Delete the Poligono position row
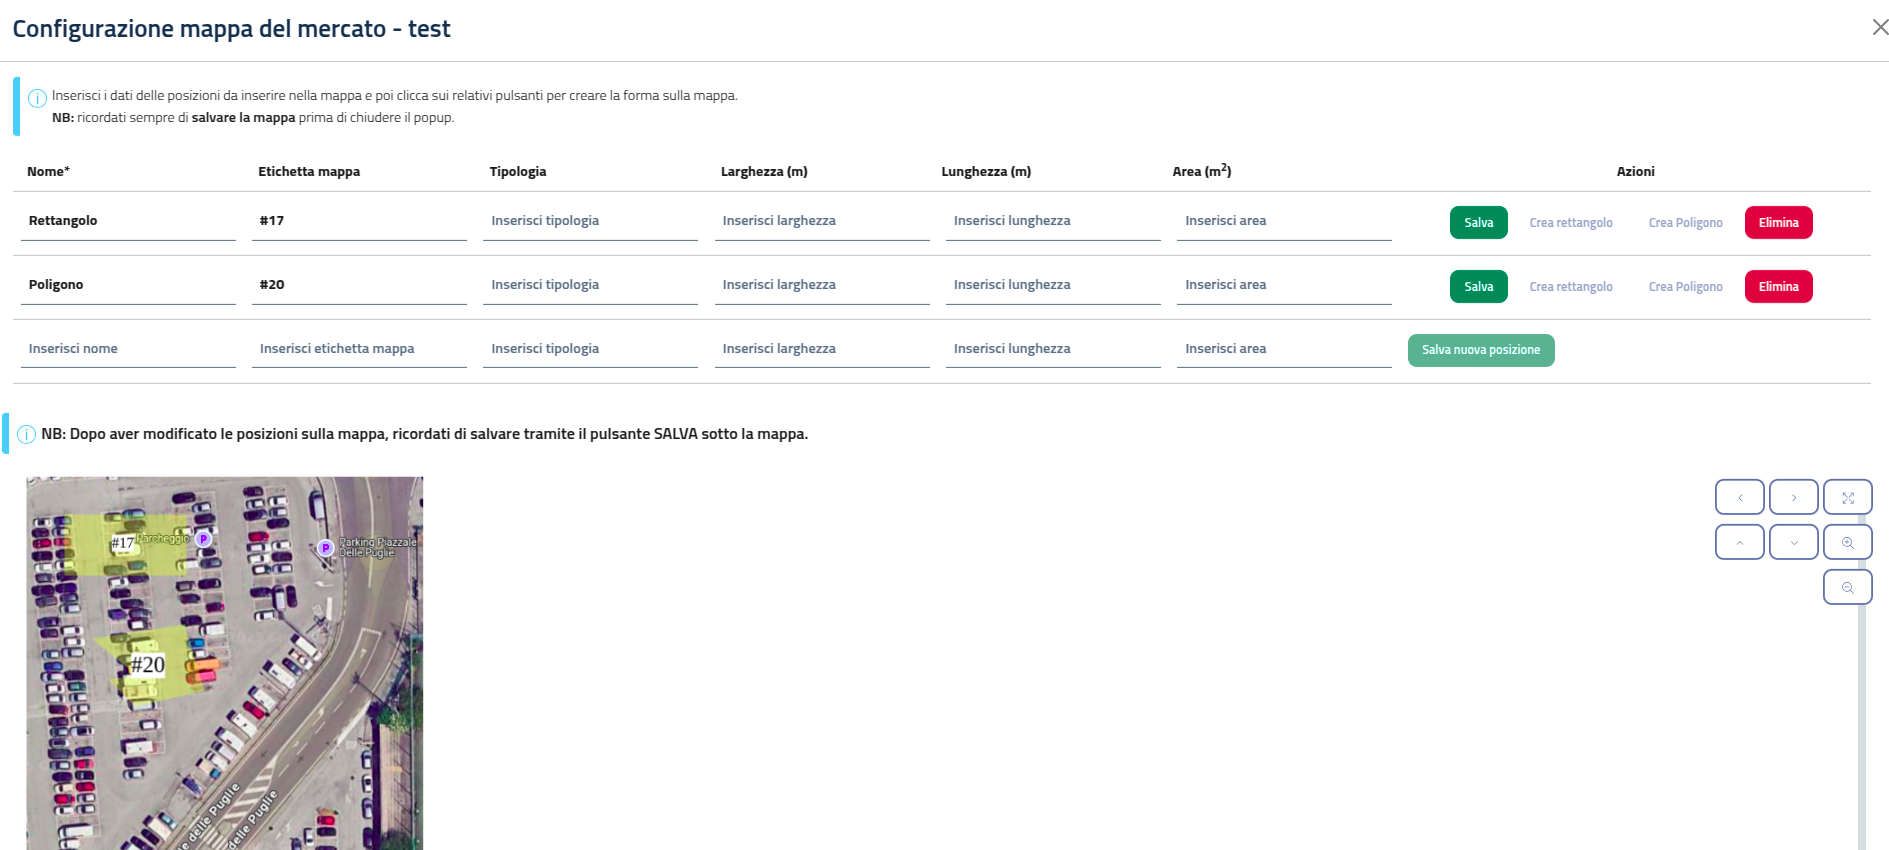This screenshot has width=1889, height=850. (1777, 286)
